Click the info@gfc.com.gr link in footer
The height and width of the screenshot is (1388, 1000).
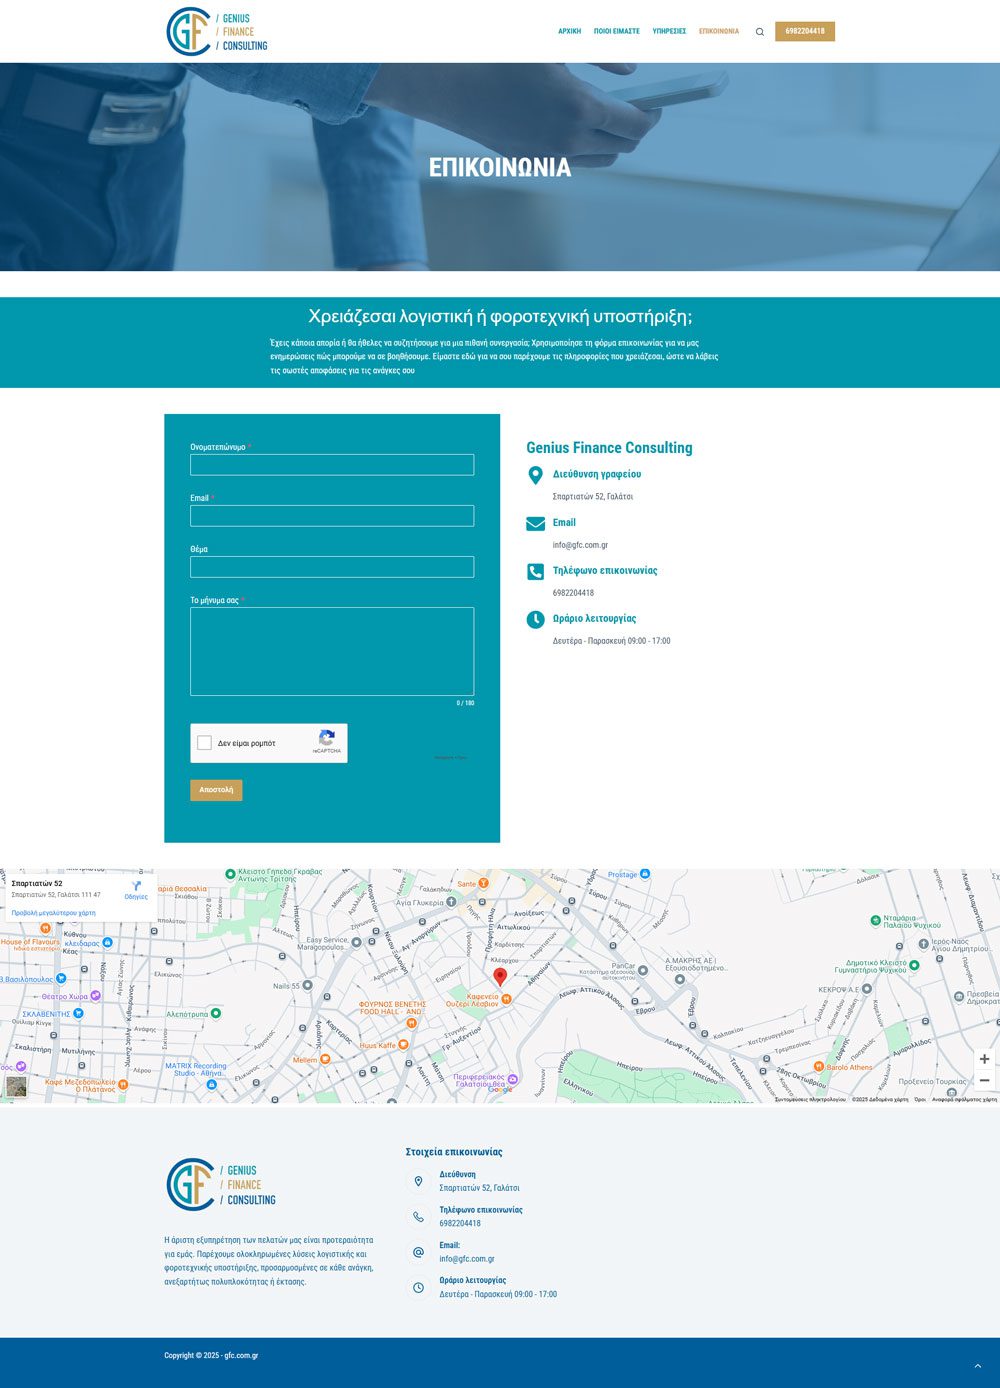(467, 1259)
